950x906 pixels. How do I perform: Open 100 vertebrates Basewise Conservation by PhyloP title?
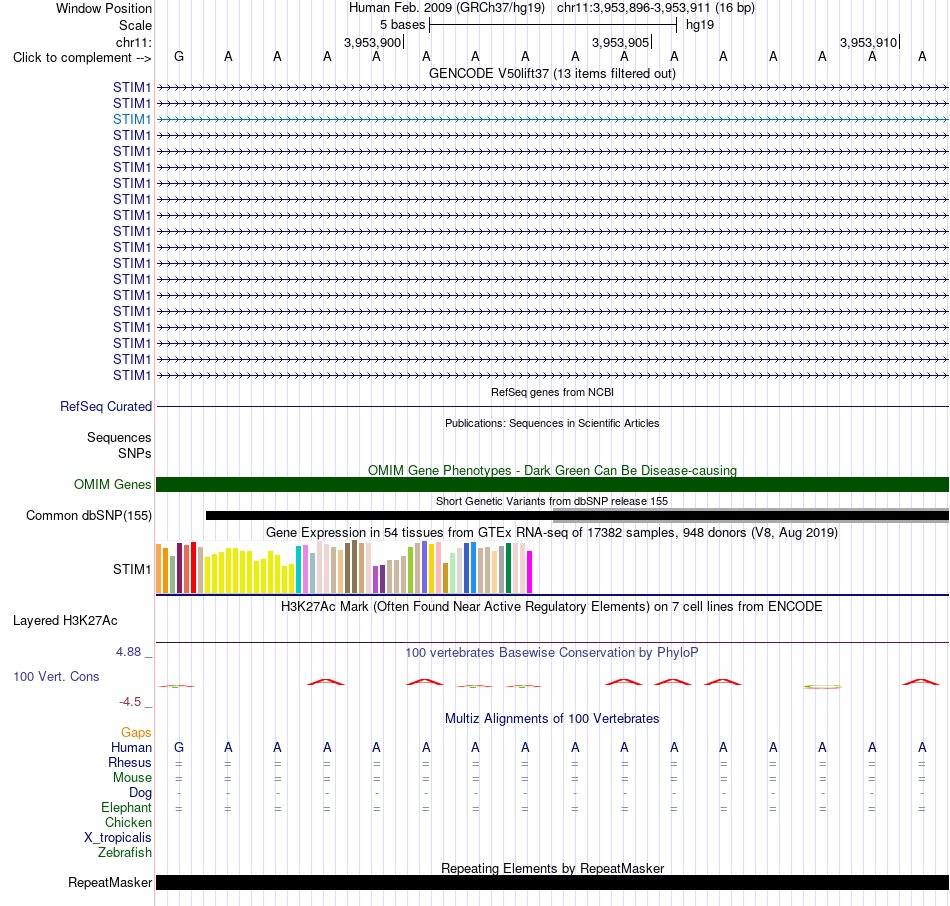552,653
